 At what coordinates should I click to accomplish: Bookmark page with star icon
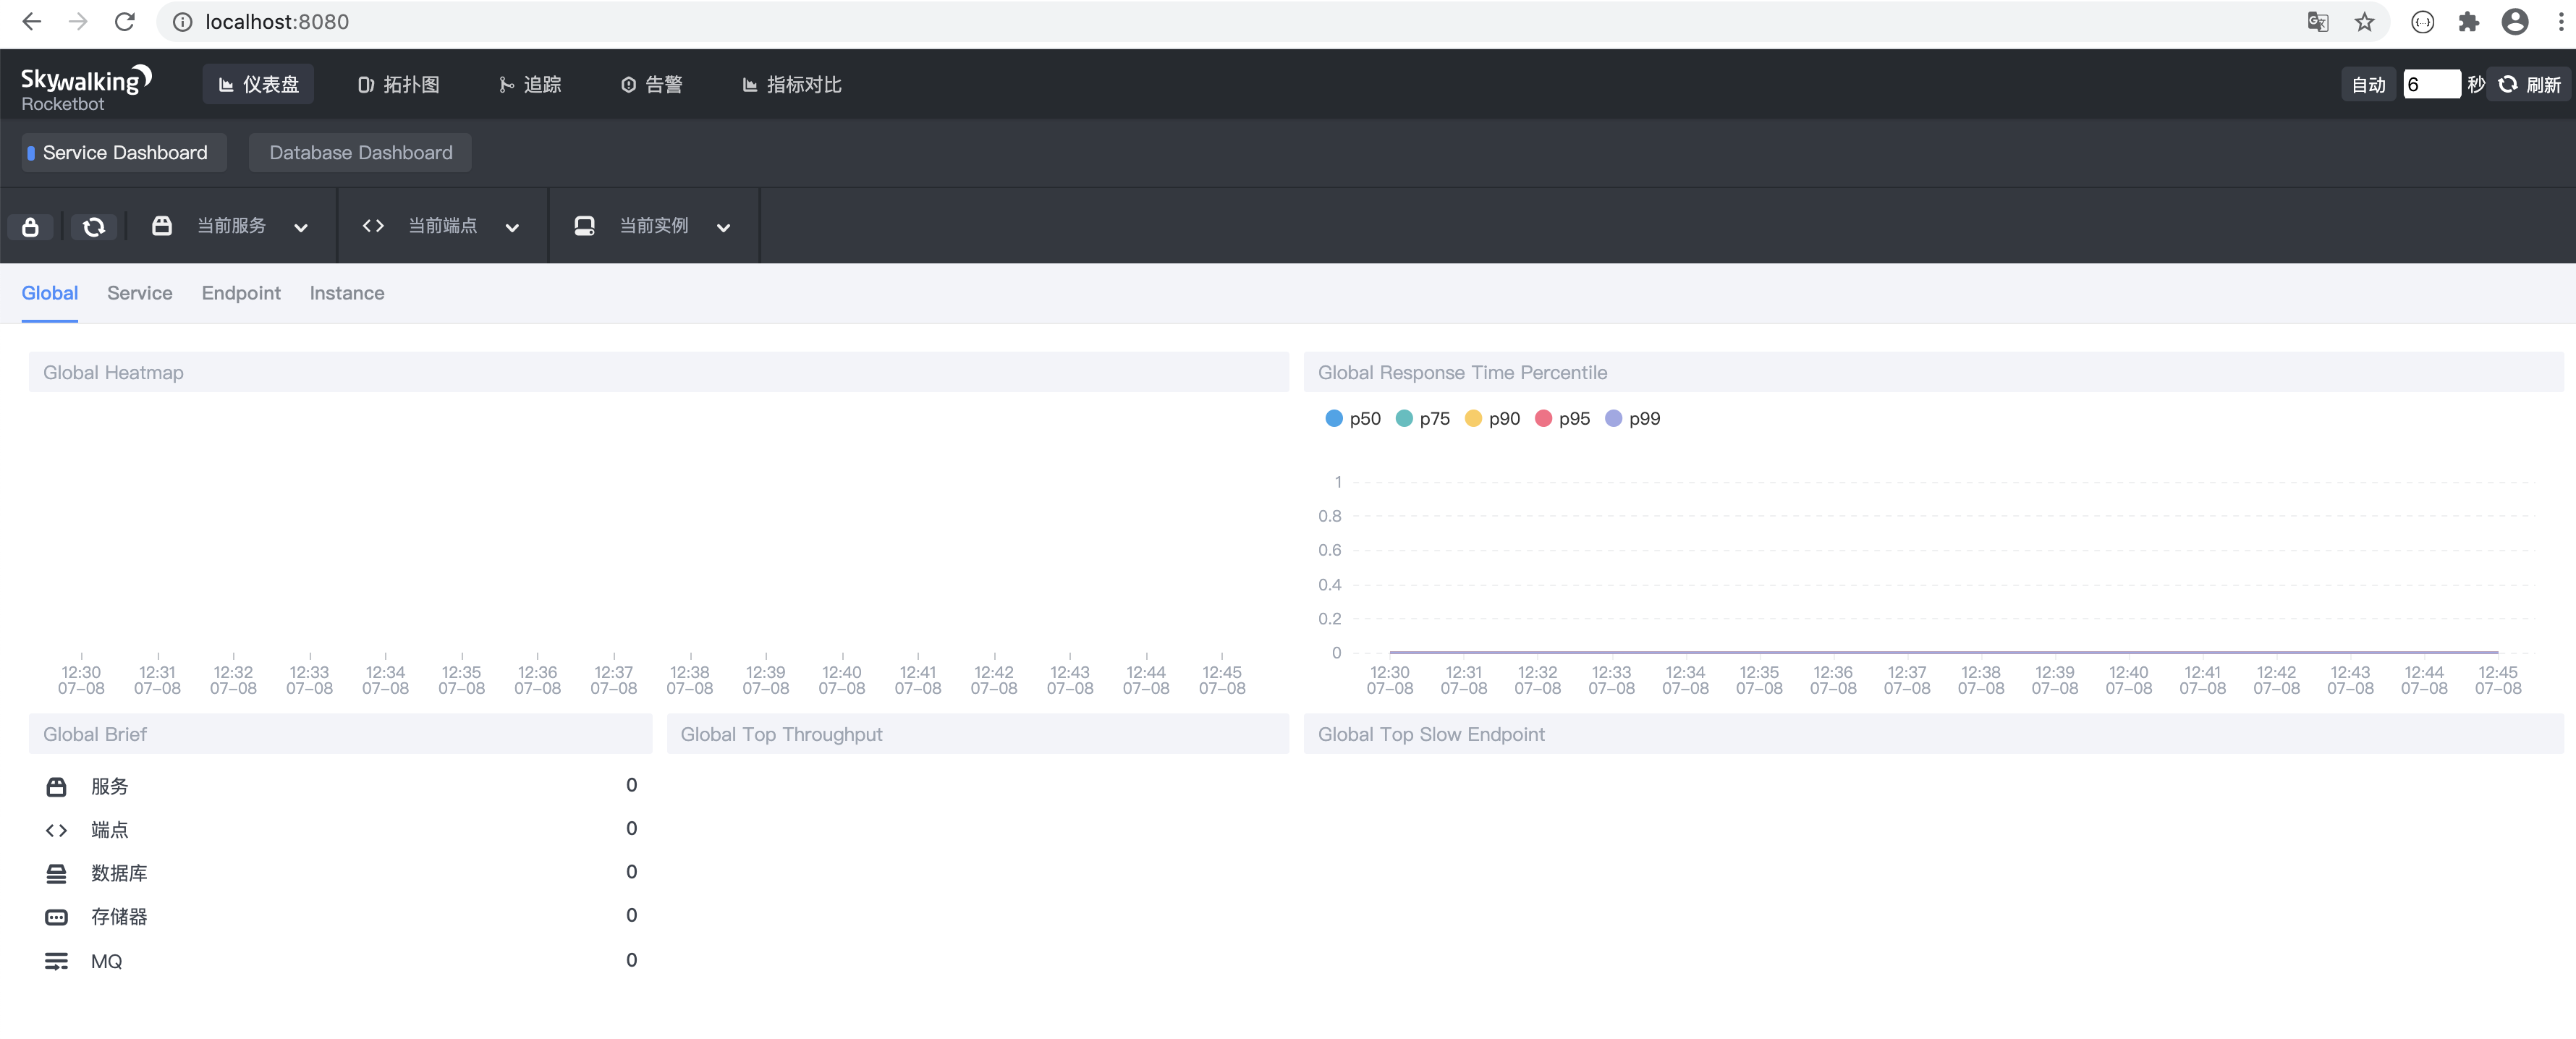tap(2365, 22)
